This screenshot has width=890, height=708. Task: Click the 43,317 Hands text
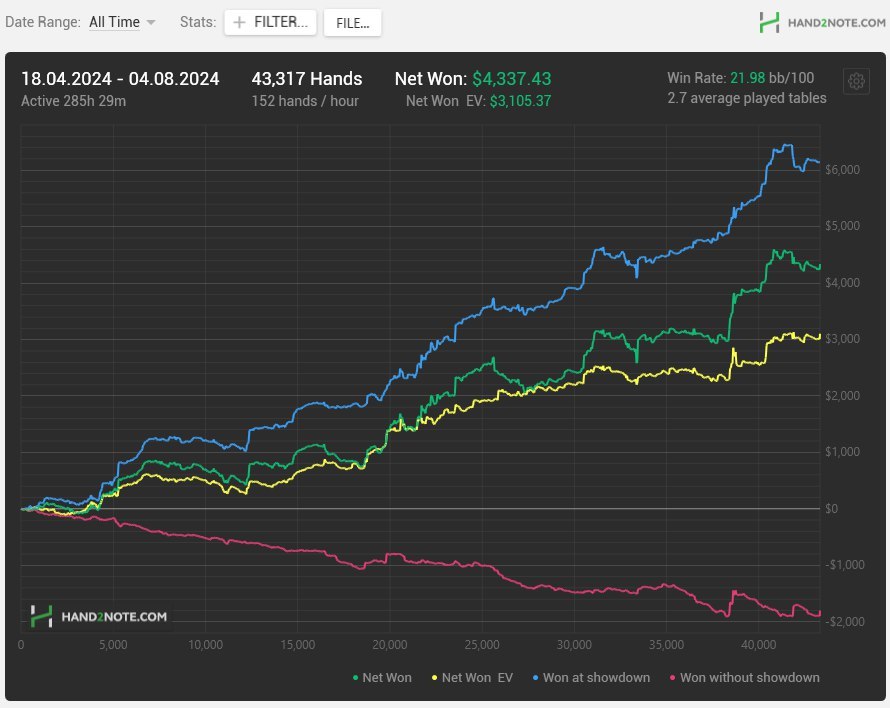307,79
